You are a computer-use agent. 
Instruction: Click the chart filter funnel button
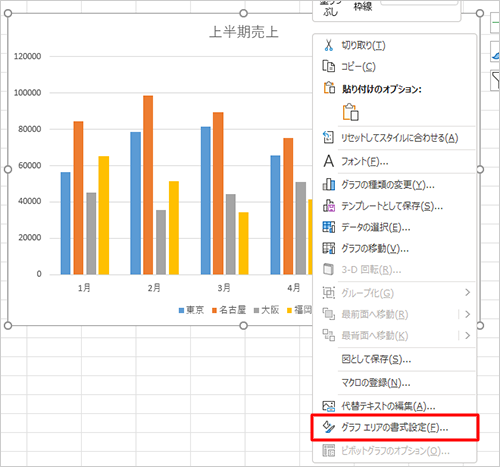495,80
